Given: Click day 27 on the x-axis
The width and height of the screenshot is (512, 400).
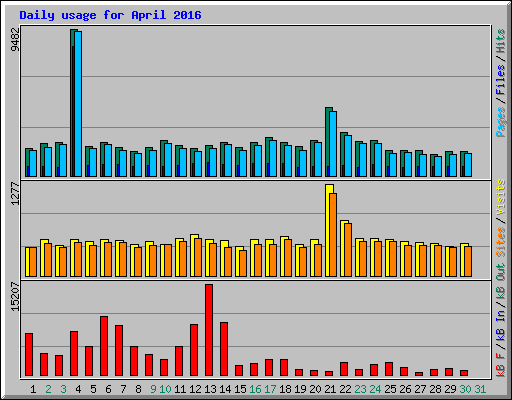Looking at the screenshot, I should (x=420, y=389).
